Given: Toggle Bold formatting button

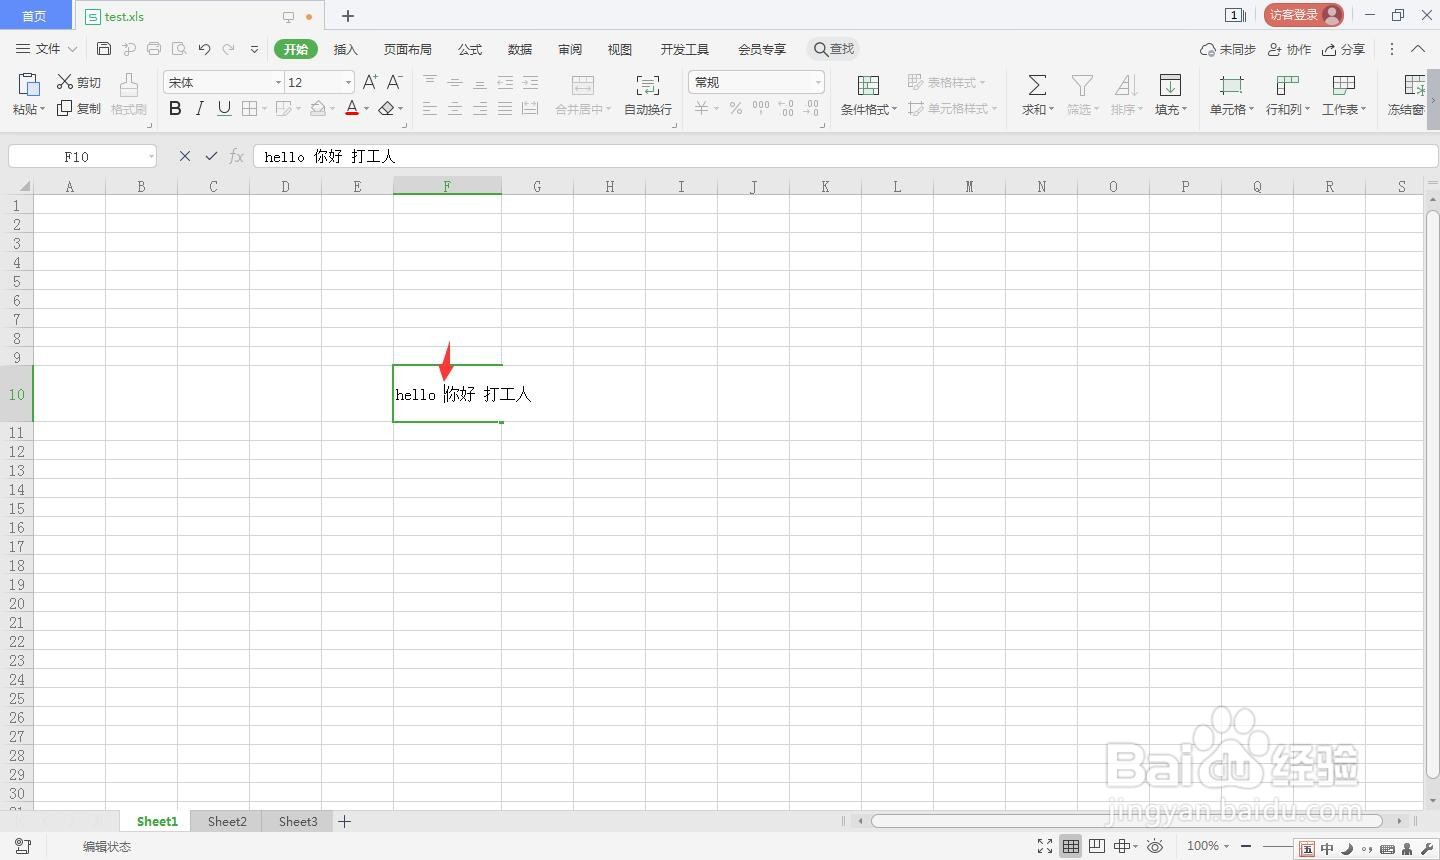Looking at the screenshot, I should point(175,108).
